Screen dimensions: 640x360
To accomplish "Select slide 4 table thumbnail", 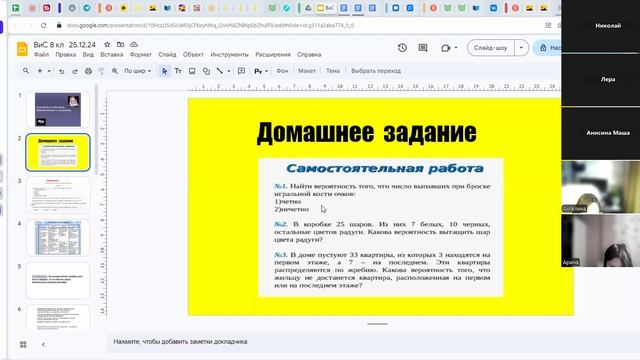I will 58,238.
